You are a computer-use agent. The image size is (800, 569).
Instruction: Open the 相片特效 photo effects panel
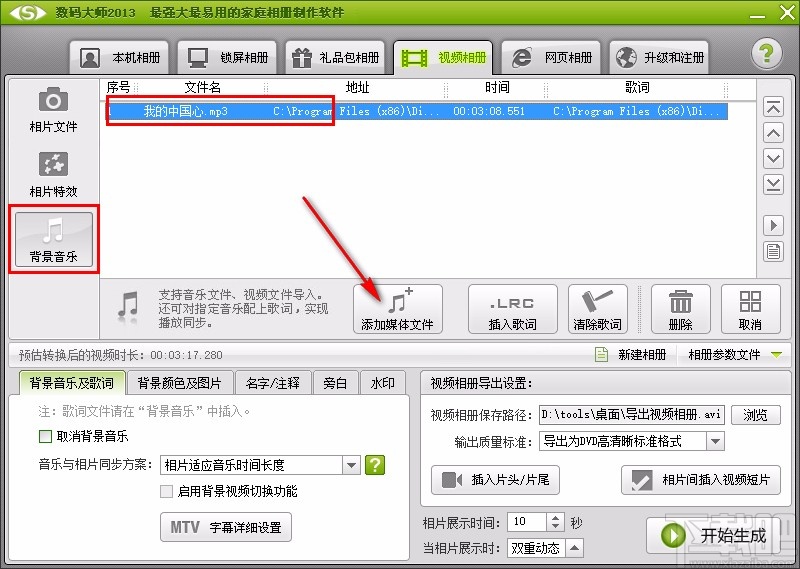tap(53, 175)
